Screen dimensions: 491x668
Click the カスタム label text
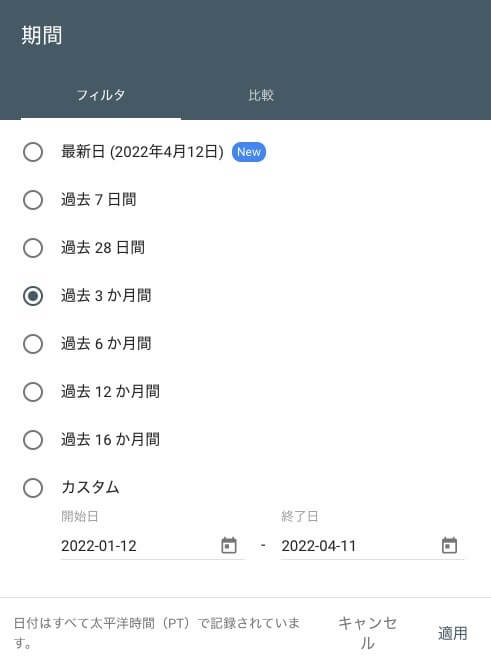(90, 487)
